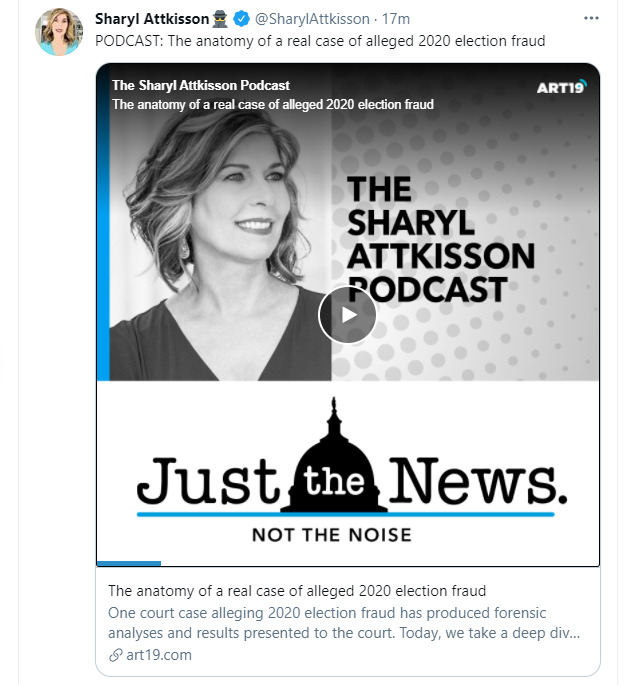Image resolution: width=624 pixels, height=685 pixels.
Task: Open the @SharylAttkisson handle link
Action: (312, 19)
